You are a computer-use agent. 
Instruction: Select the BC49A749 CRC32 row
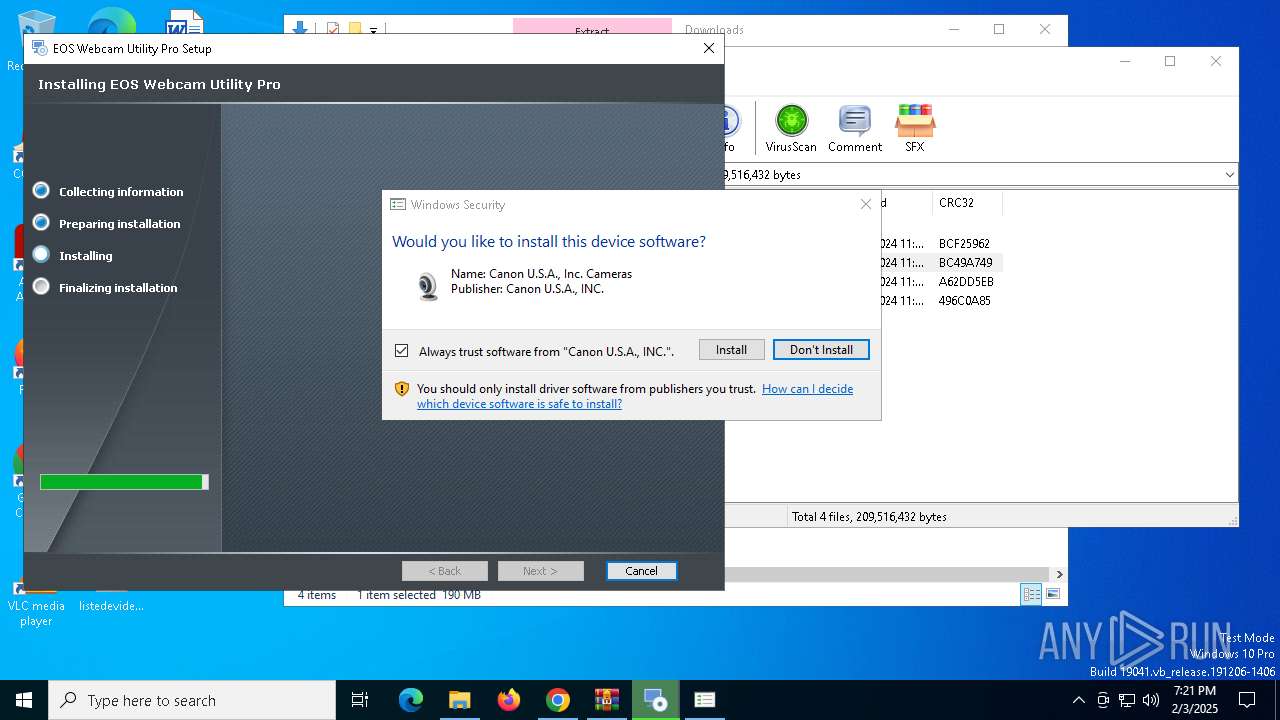tap(965, 262)
